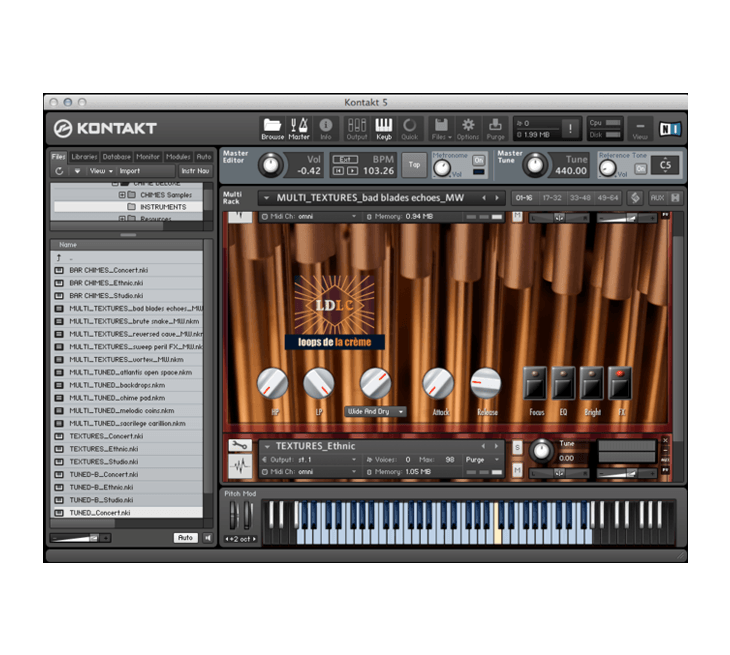Click the Master Tune knob
This screenshot has width=730, height=655.
[535, 165]
